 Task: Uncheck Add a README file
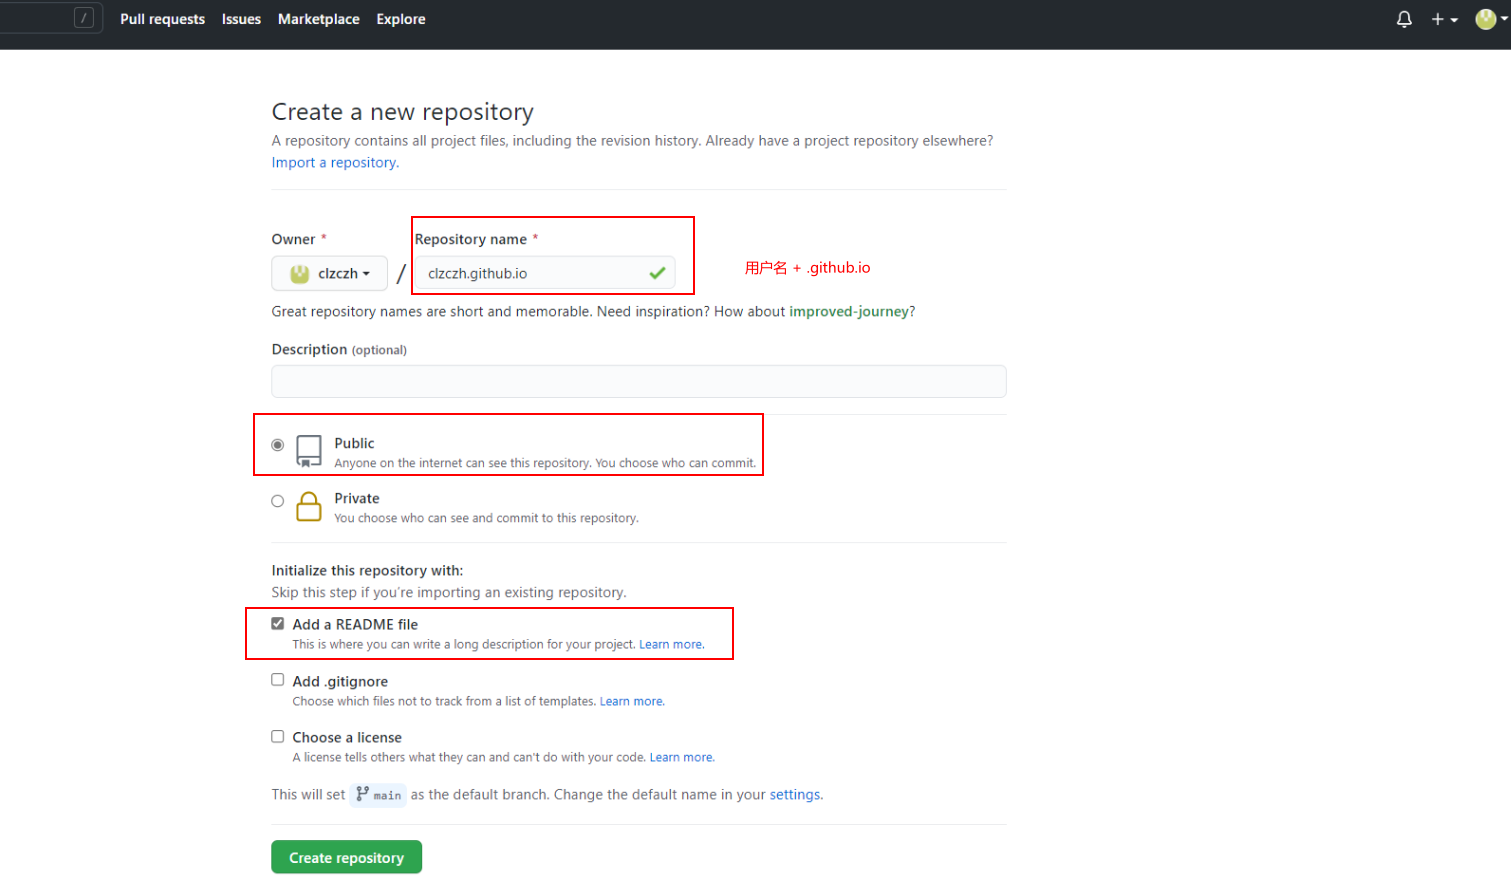pos(277,623)
